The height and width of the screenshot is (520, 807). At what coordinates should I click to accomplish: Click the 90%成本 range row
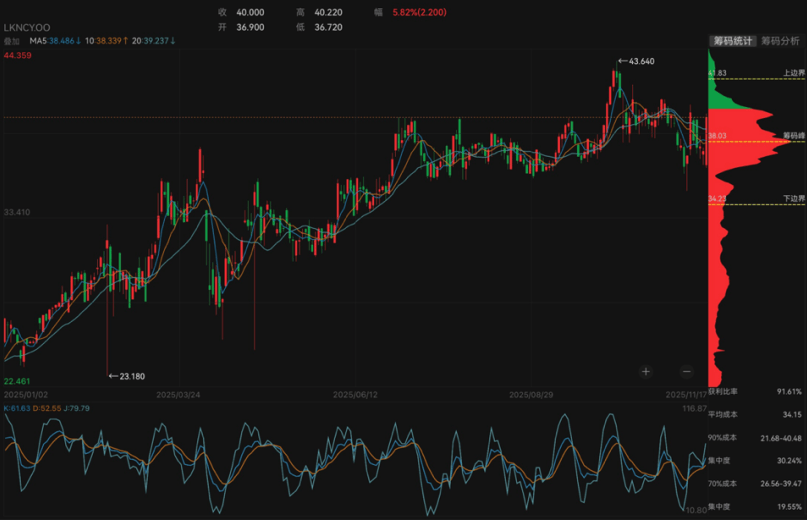(755, 437)
